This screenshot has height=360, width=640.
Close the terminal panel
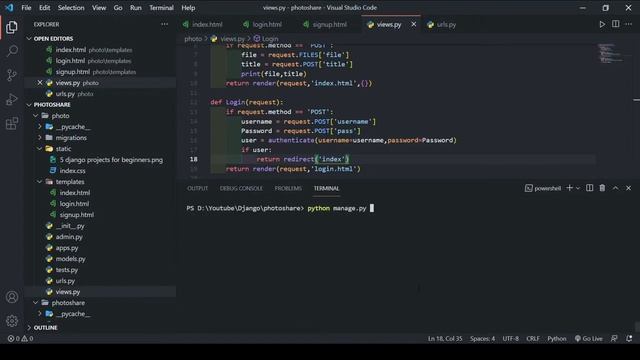pyautogui.click(x=629, y=188)
